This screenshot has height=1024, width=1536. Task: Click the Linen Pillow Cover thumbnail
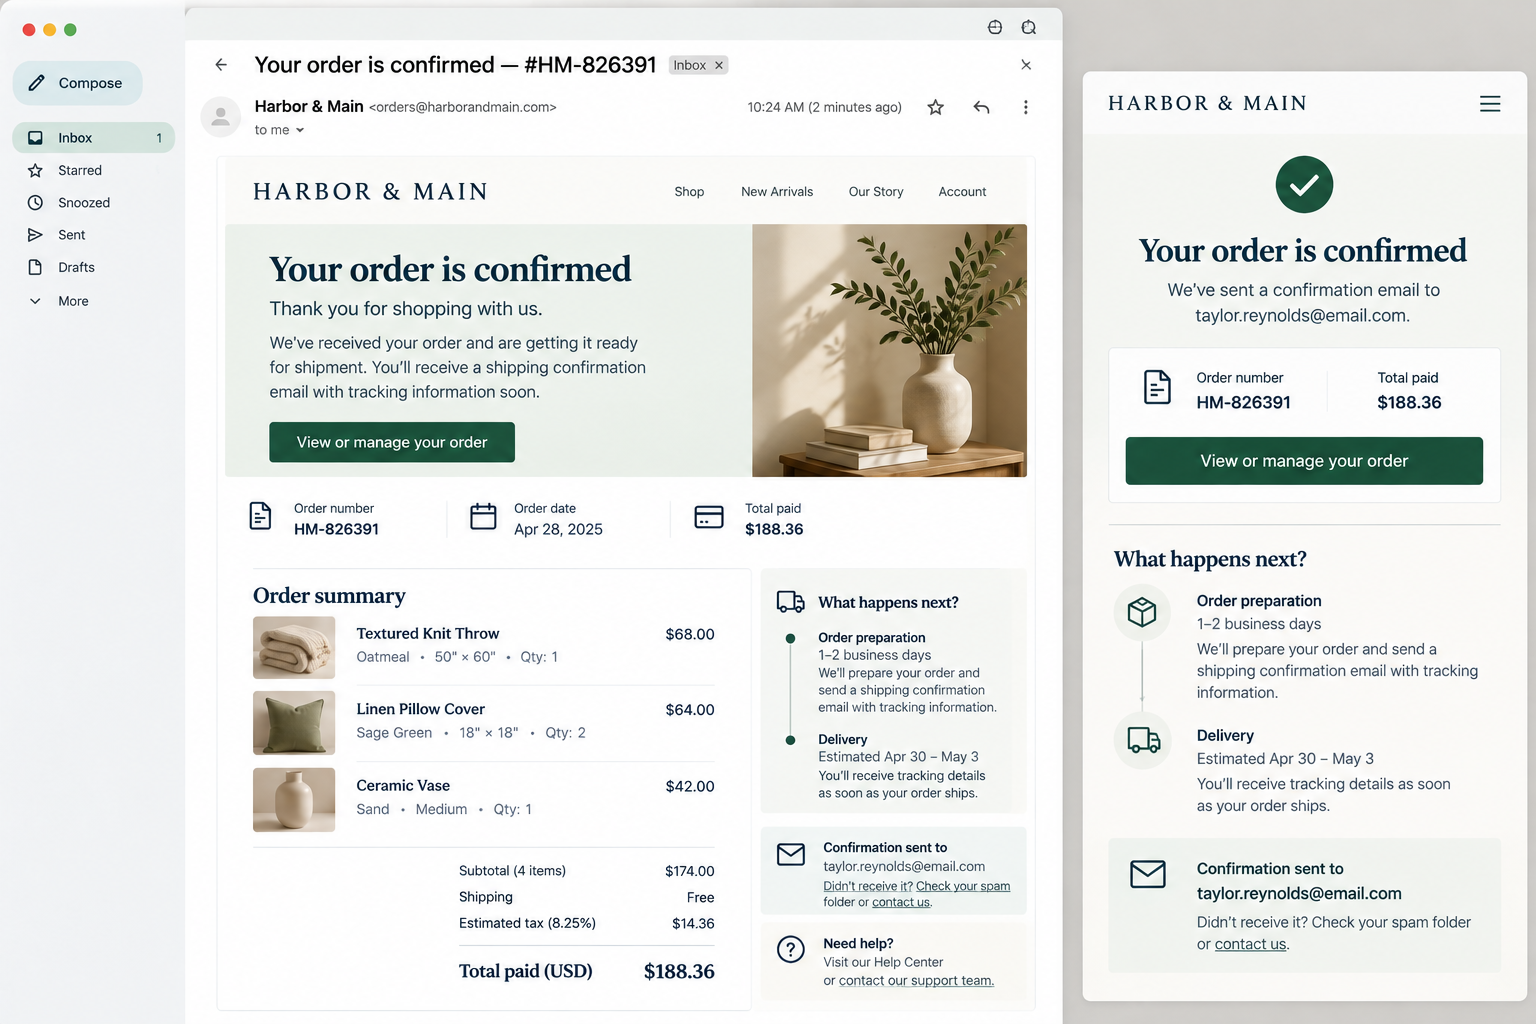pos(294,723)
